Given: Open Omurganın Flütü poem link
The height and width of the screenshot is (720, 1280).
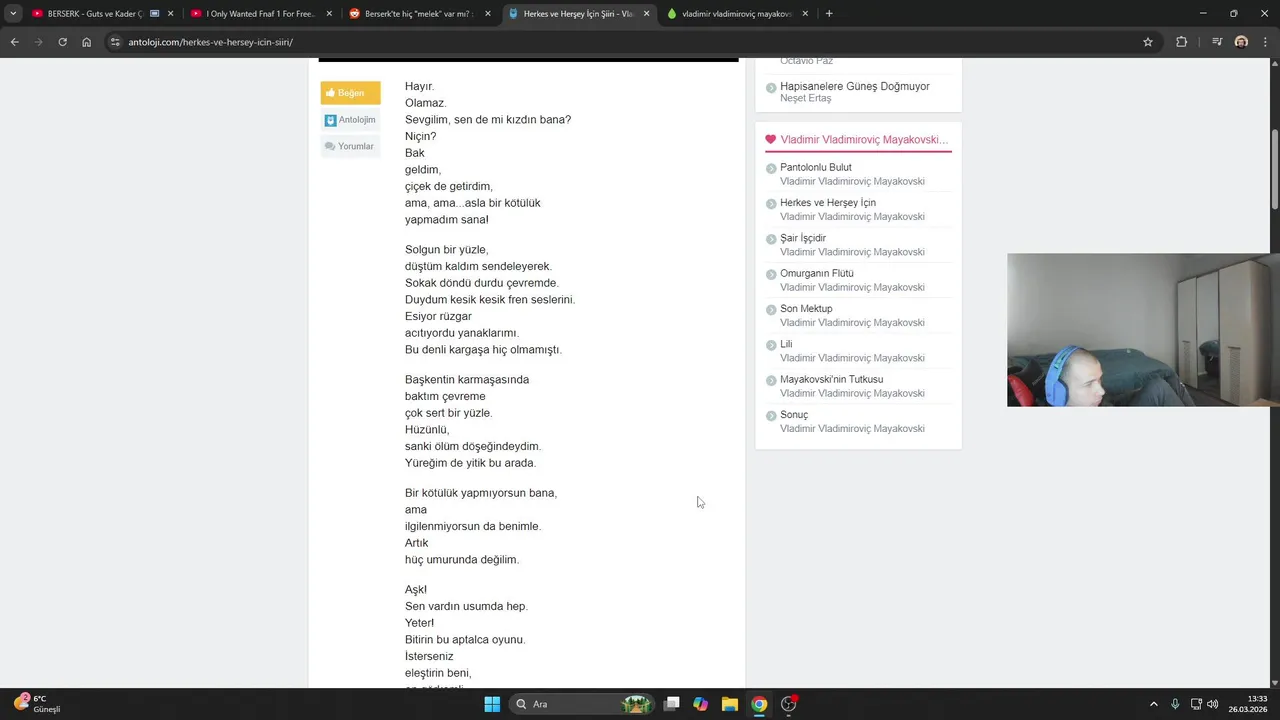Looking at the screenshot, I should point(817,273).
